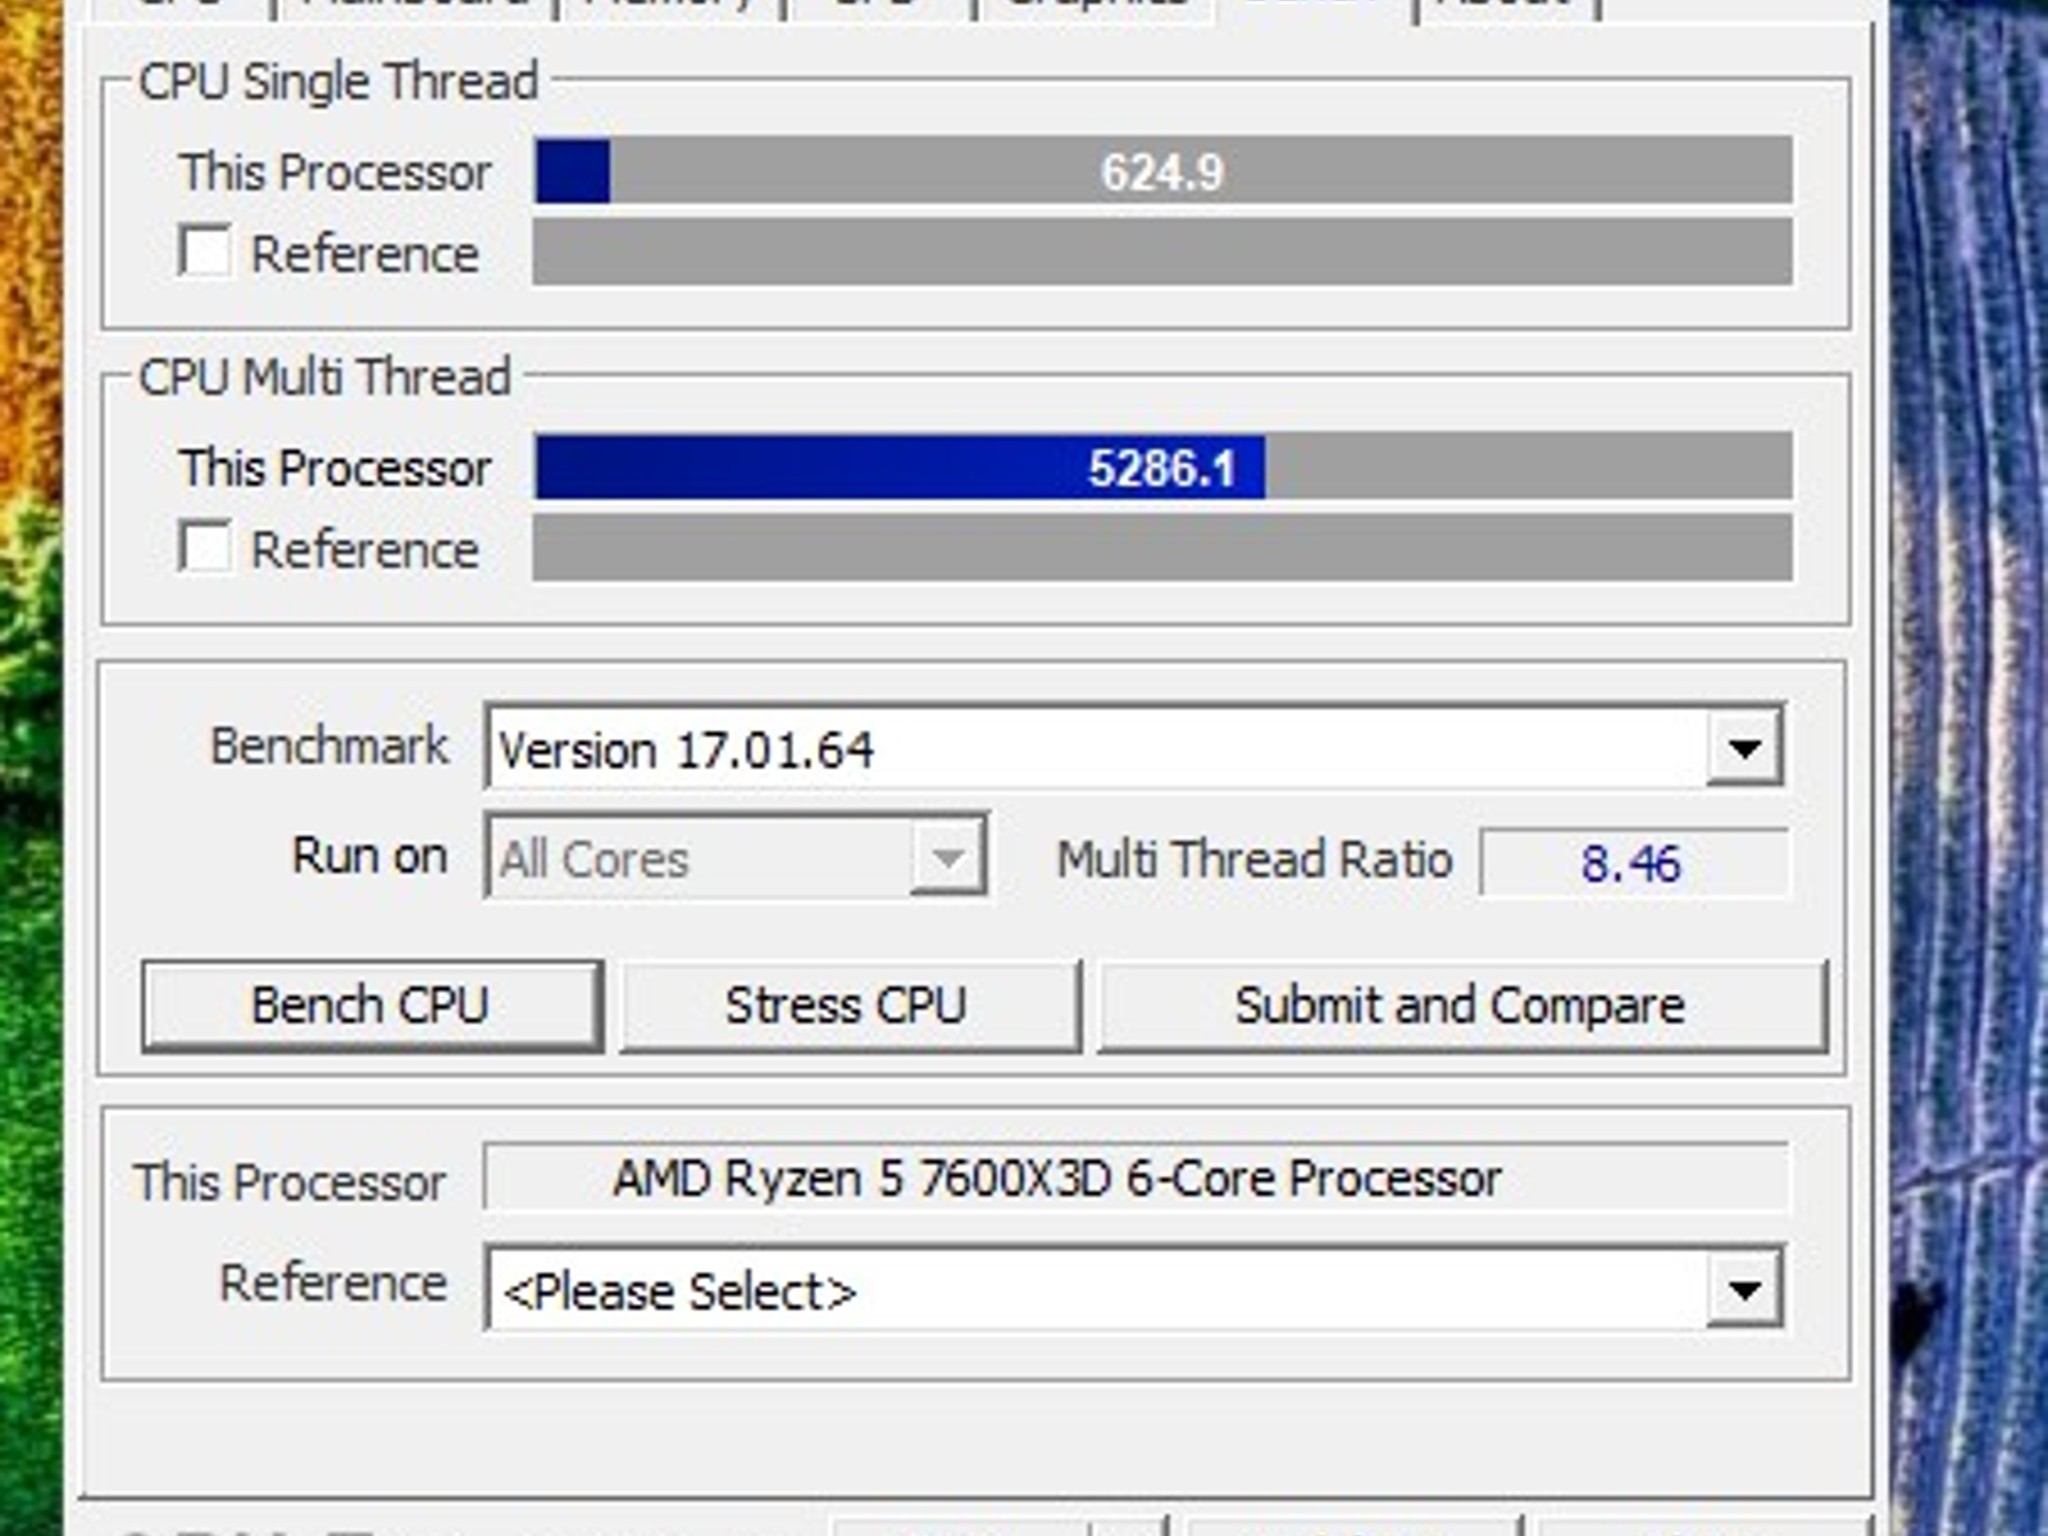Click the CPU Single Thread group label
Viewport: 2048px width, 1536px height.
pos(339,81)
